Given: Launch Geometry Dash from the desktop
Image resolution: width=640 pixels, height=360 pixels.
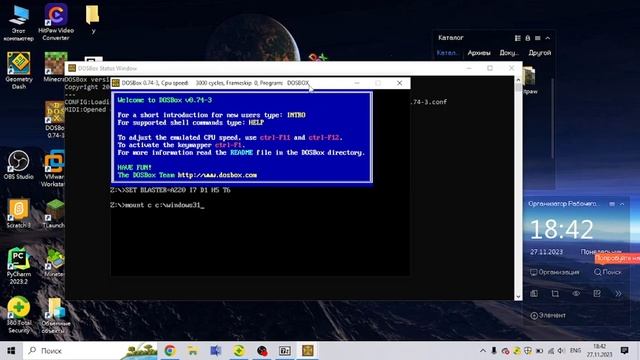Looking at the screenshot, I should (x=18, y=70).
